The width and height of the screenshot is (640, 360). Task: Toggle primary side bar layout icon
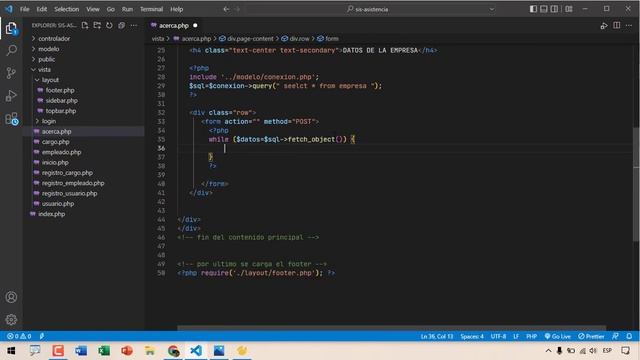click(533, 9)
